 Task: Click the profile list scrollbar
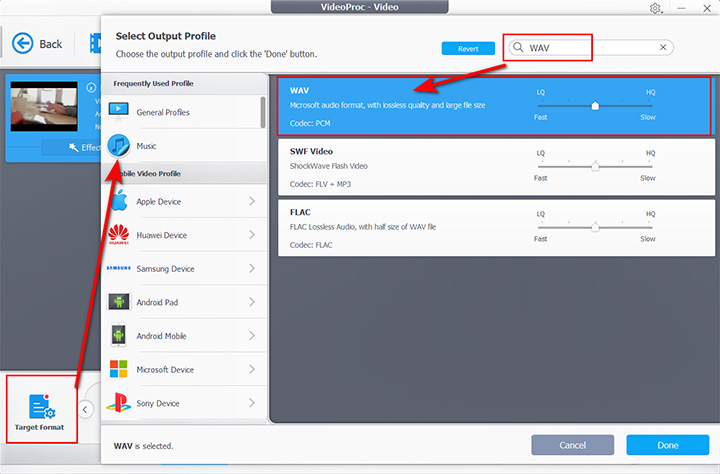263,112
